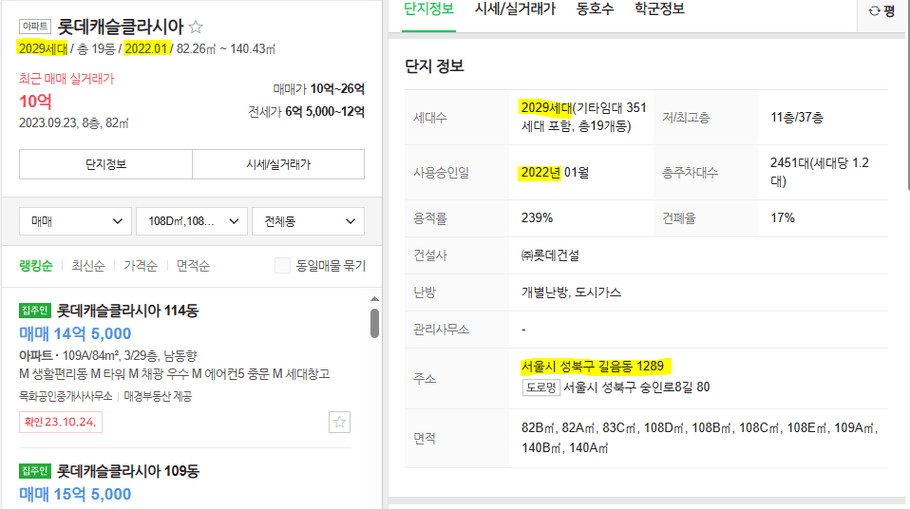910x509 pixels.
Task: Open the 롯데캐슬클라시아 109동 listing title
Action: click(x=128, y=471)
